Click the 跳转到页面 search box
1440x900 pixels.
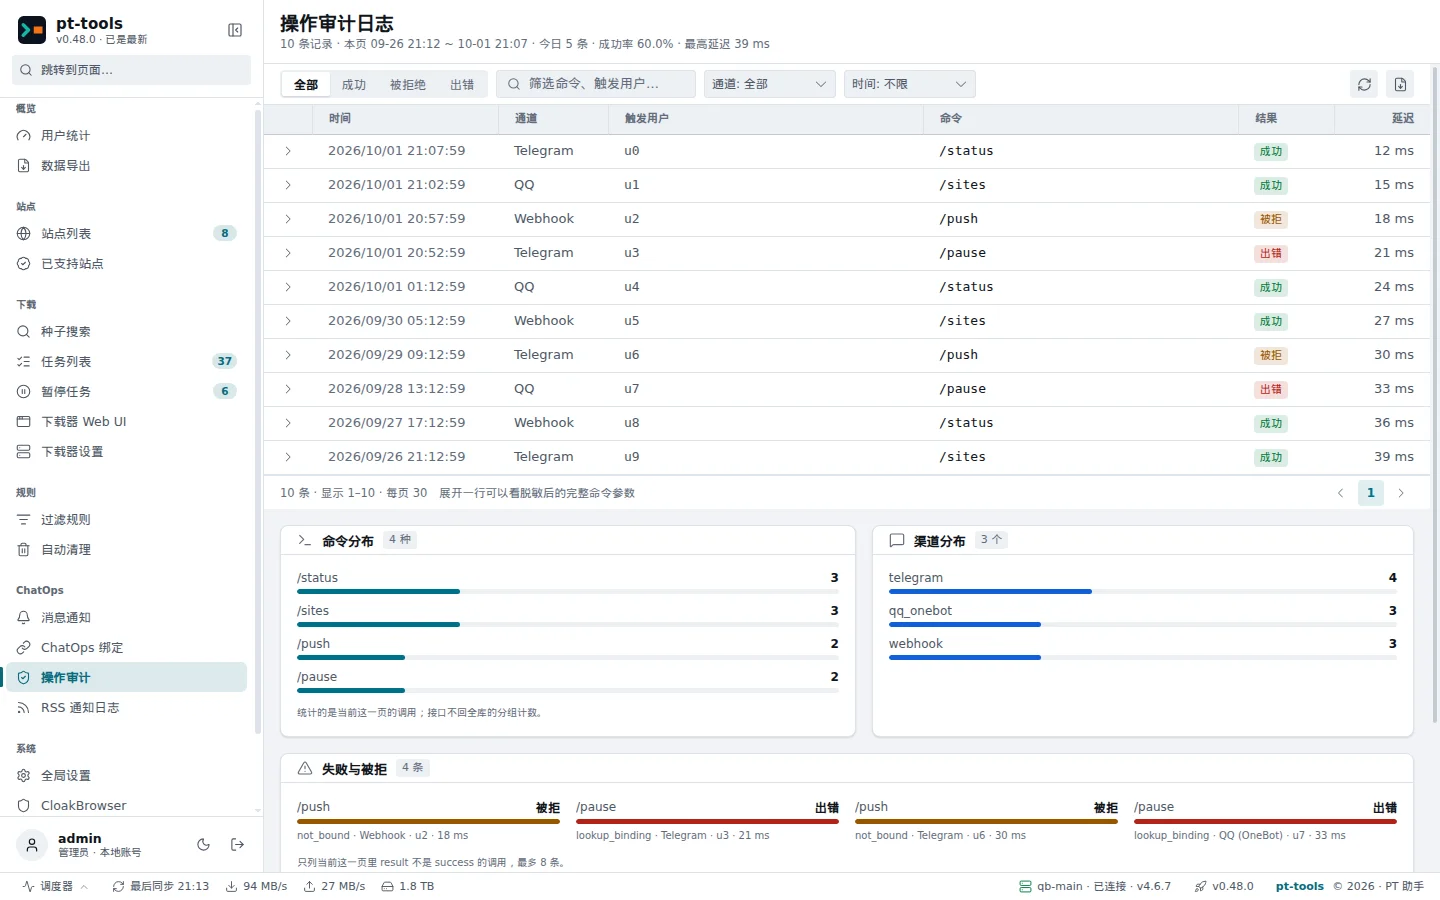pos(131,70)
